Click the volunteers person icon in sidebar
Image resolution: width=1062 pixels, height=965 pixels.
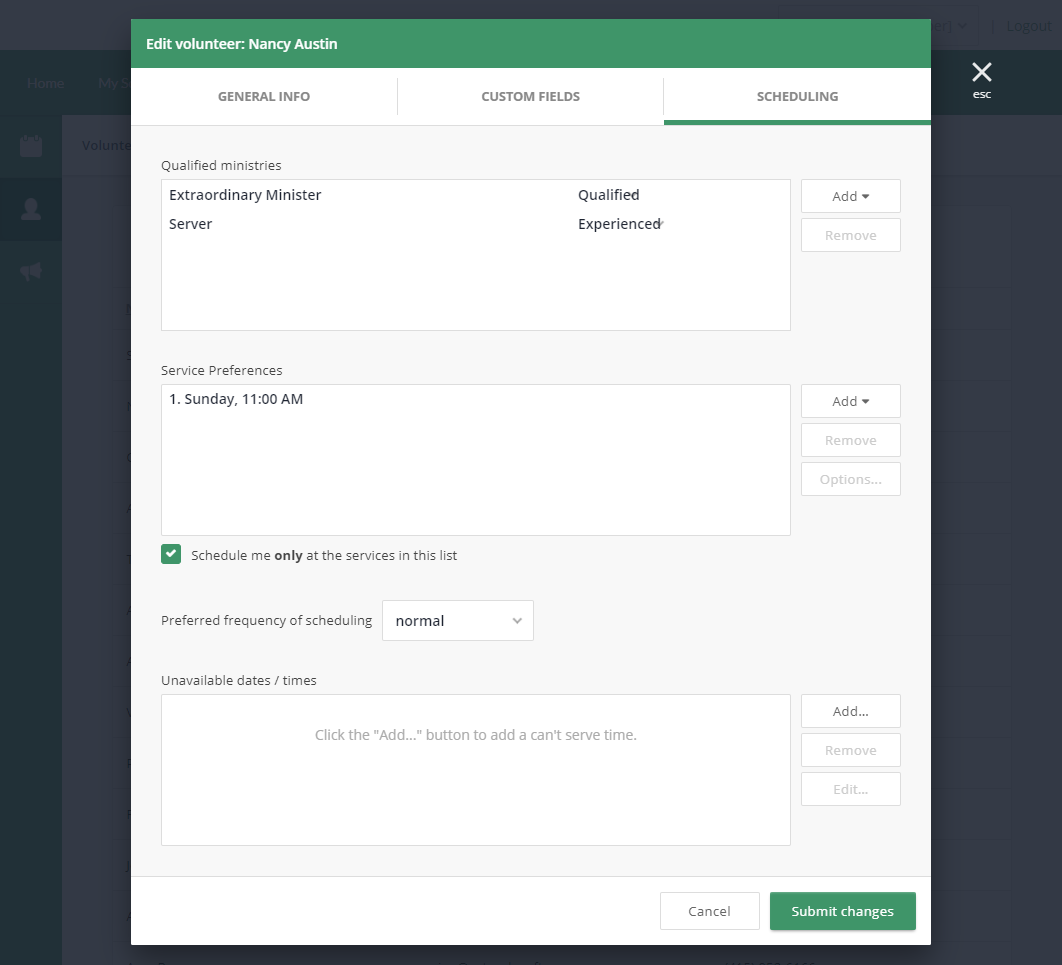click(31, 209)
